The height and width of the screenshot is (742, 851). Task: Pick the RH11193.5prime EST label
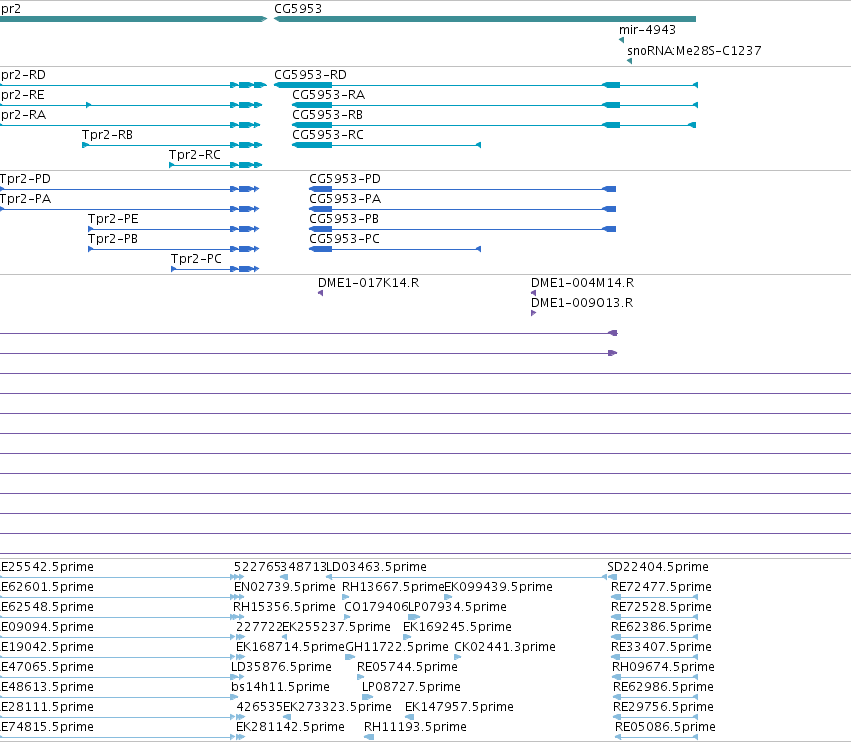point(415,727)
